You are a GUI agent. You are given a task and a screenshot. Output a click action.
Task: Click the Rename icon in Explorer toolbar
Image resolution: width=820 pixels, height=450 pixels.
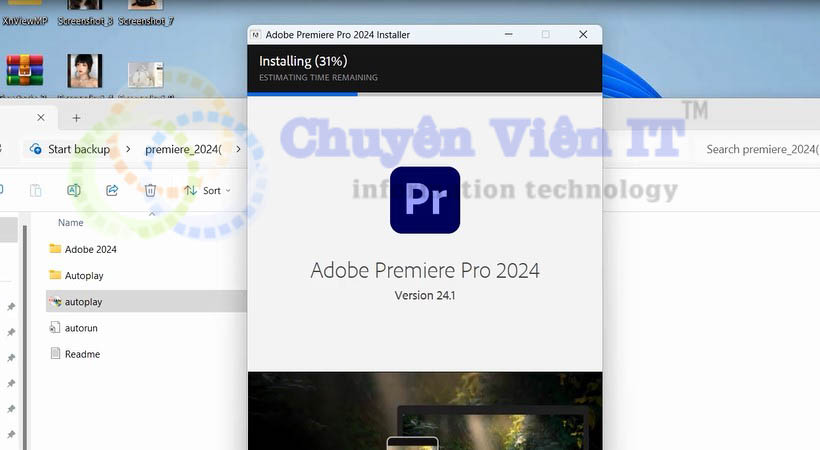(74, 190)
